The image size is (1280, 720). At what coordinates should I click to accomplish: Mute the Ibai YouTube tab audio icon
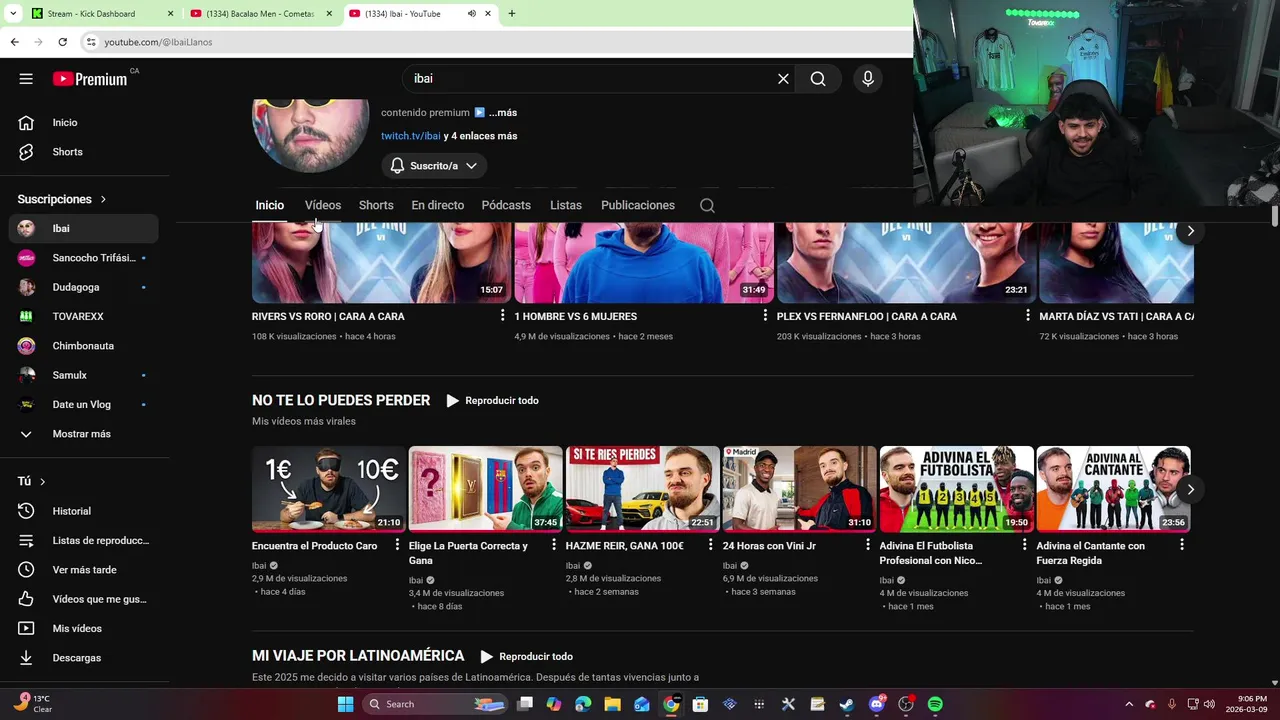(471, 14)
